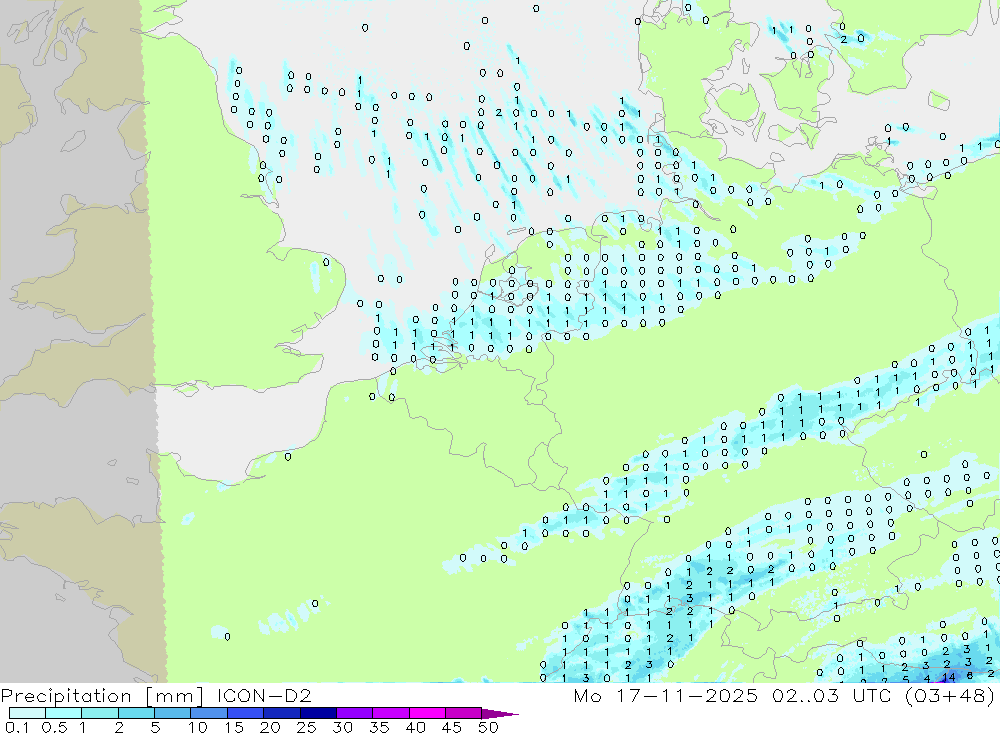This screenshot has height=733, width=1000.
Task: Click the purple swatch between 35 and 40
Action: [x=390, y=713]
